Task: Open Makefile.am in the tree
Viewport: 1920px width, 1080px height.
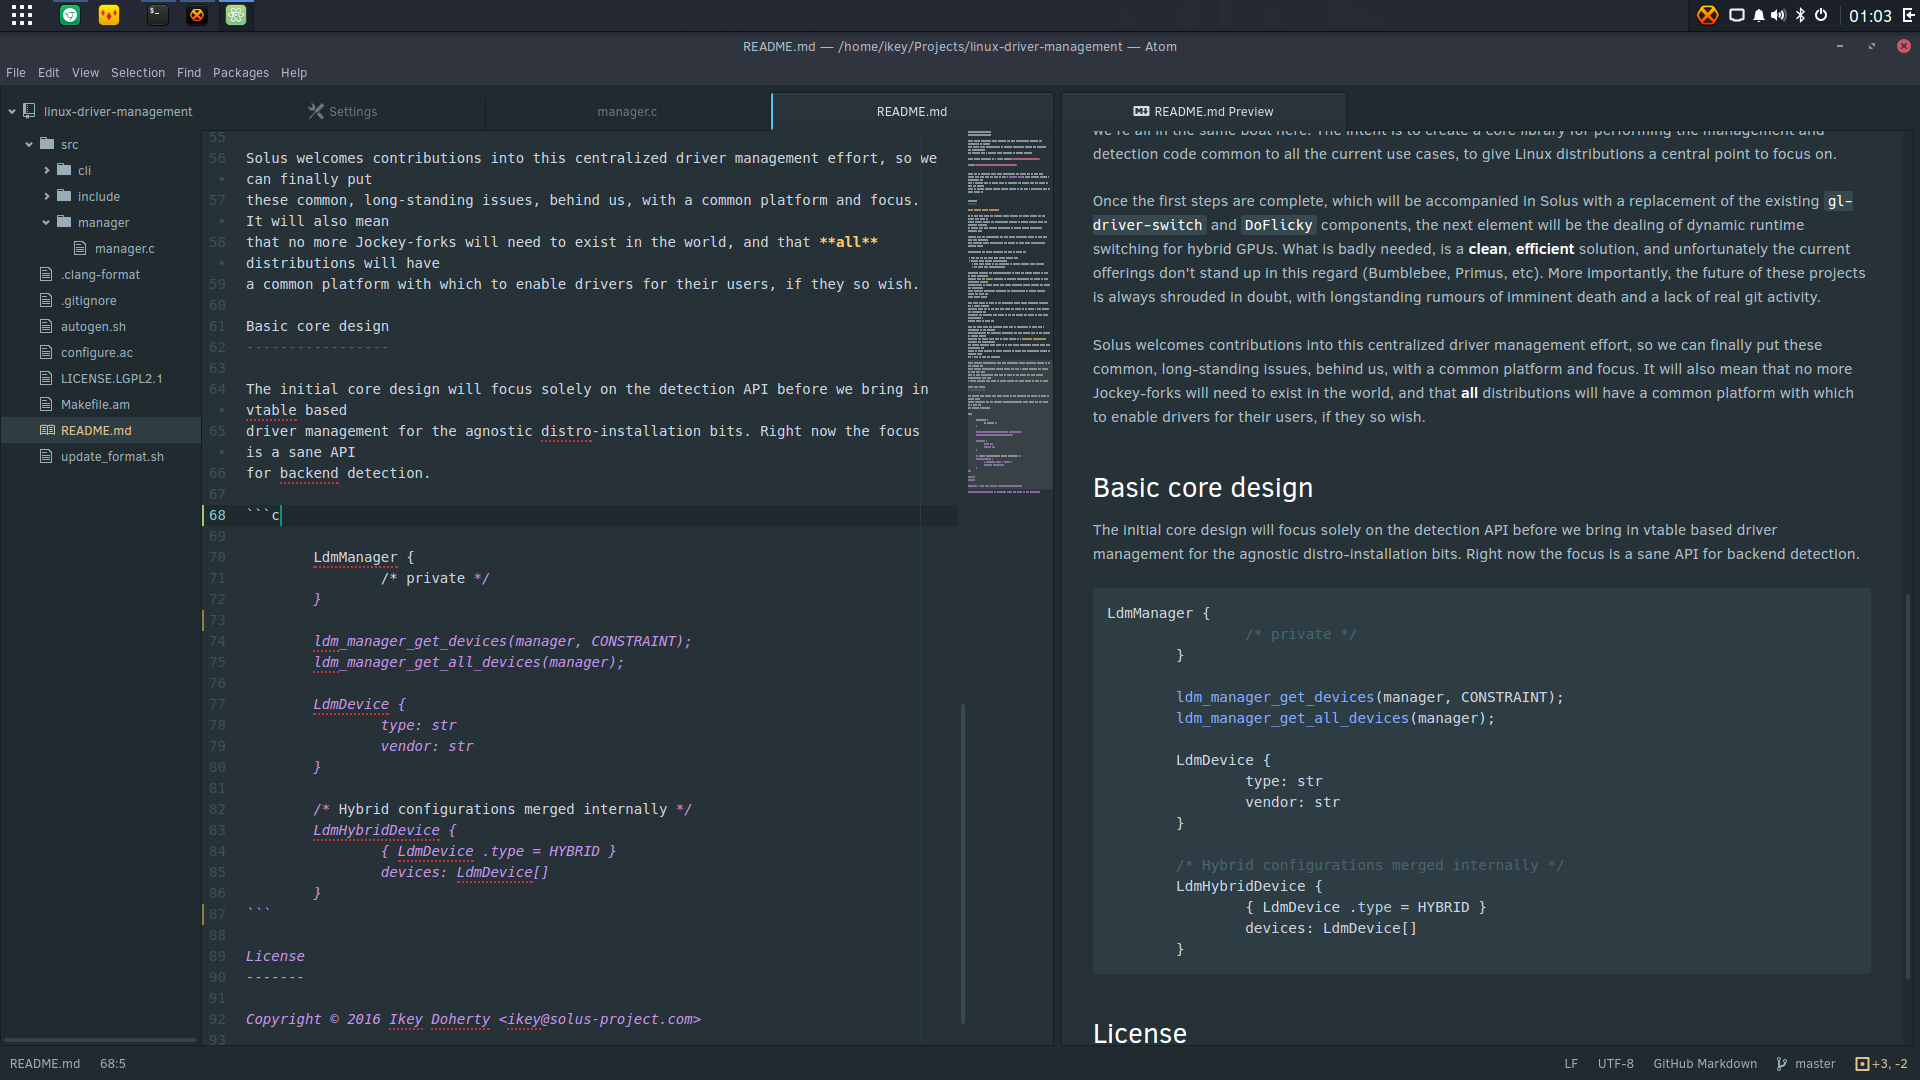Action: (95, 405)
